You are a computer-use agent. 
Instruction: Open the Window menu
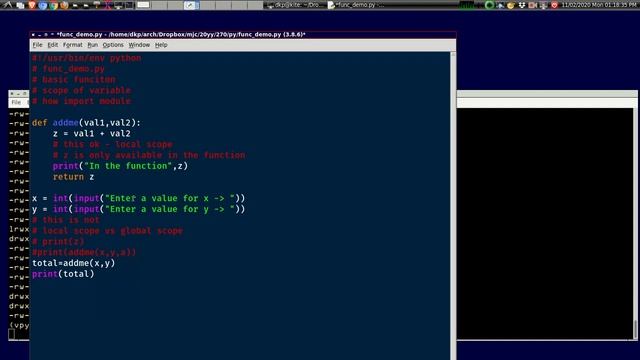point(139,45)
